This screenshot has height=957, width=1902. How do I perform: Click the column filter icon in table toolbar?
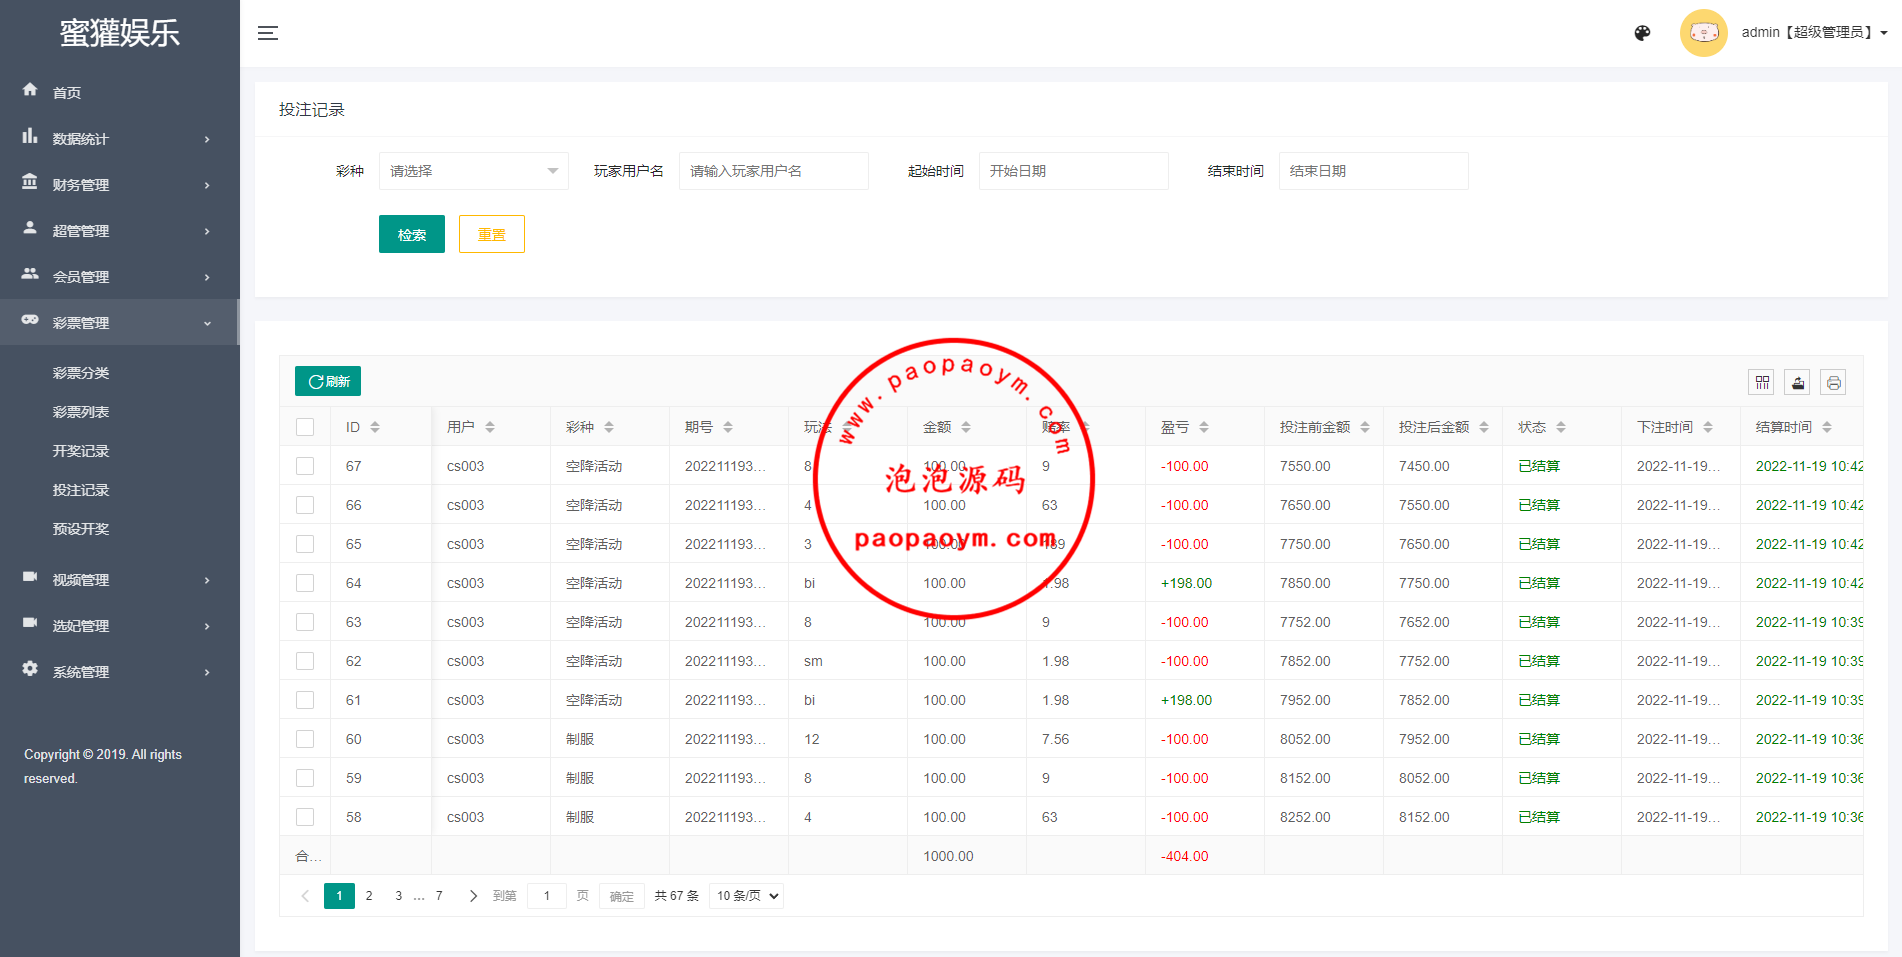[1762, 382]
